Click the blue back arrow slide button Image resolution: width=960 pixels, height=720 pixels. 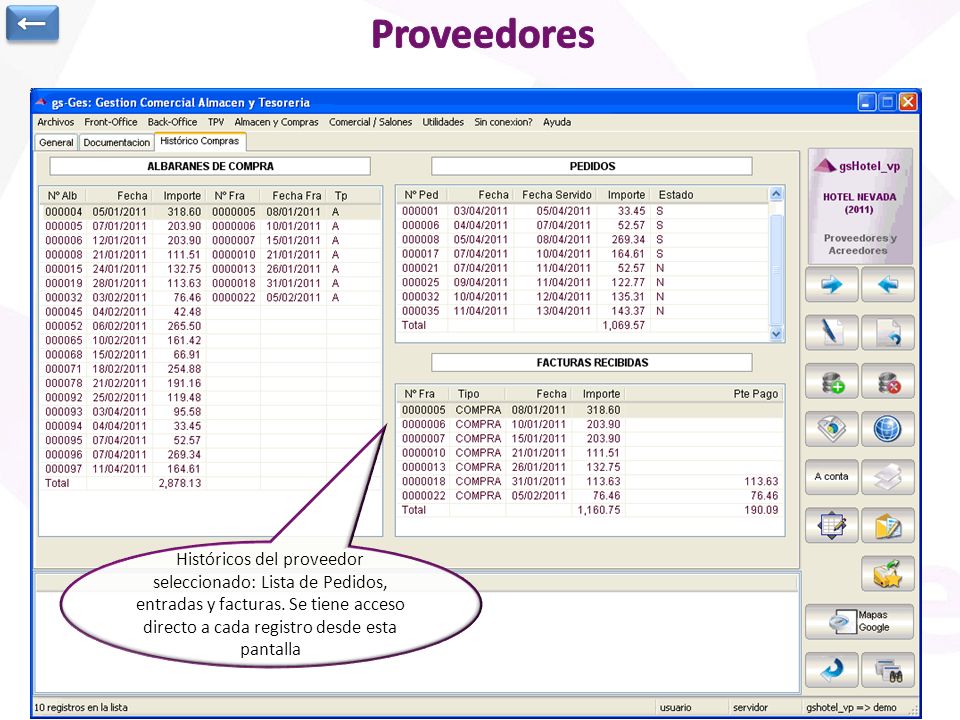pyautogui.click(x=32, y=24)
